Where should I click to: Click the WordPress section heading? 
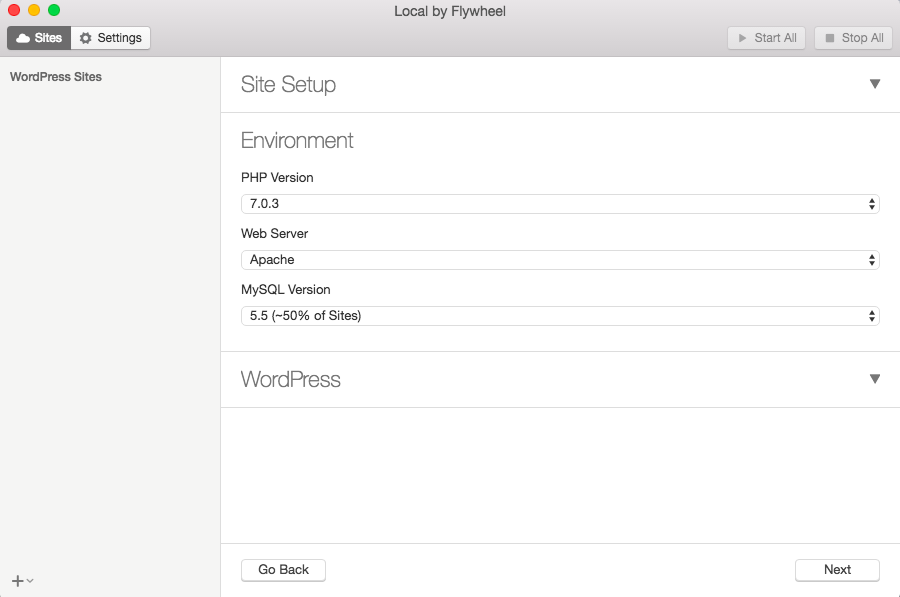[x=290, y=379]
